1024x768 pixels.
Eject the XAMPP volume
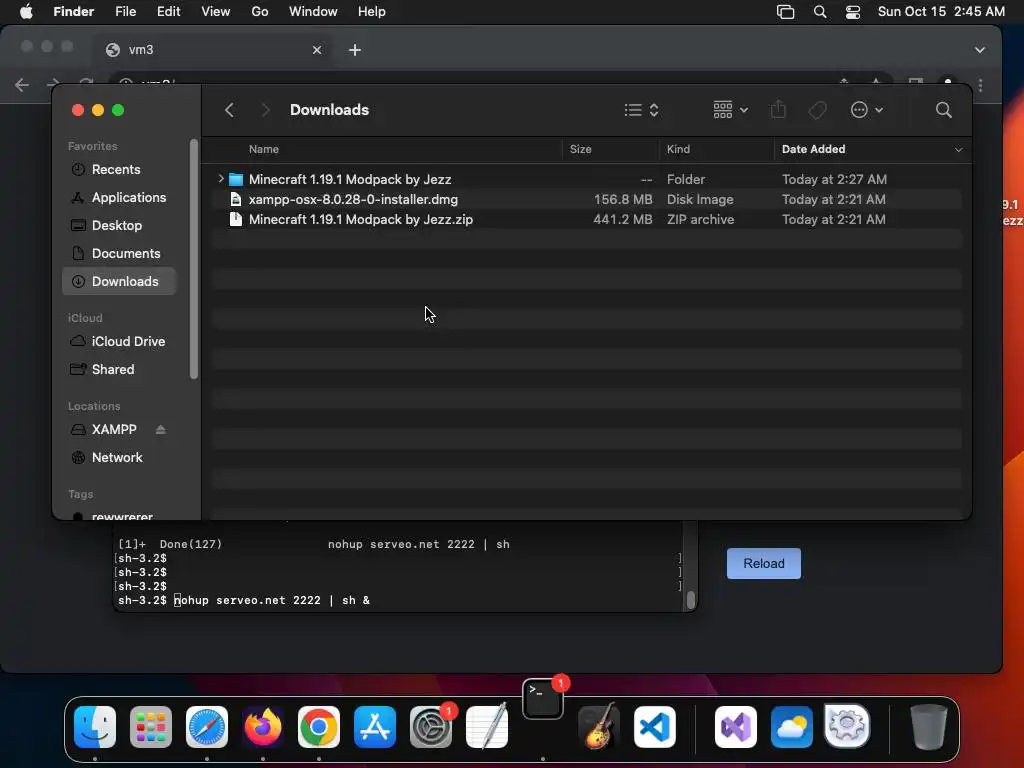[161, 430]
